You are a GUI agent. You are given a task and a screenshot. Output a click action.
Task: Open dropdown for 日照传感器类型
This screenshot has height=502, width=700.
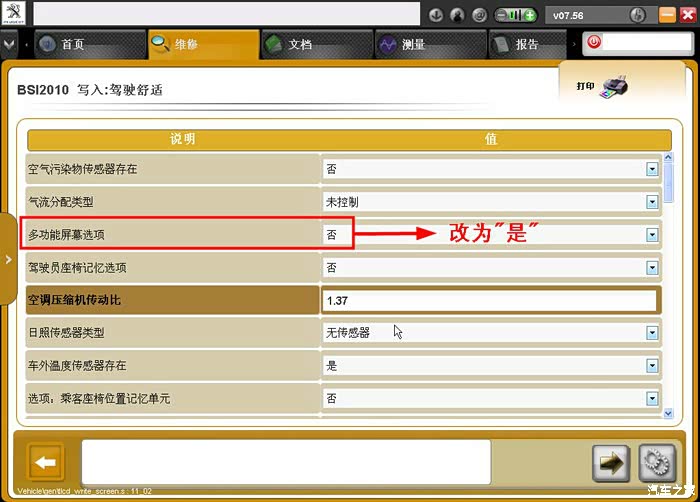point(652,333)
